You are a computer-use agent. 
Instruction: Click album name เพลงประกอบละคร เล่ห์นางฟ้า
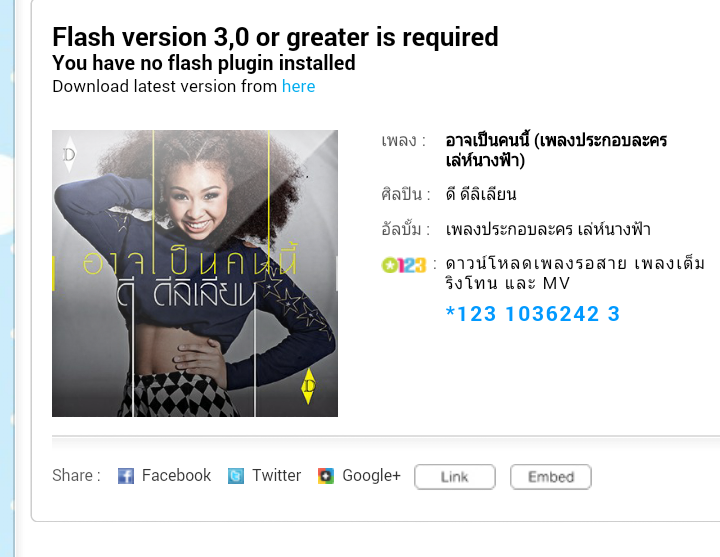[548, 228]
